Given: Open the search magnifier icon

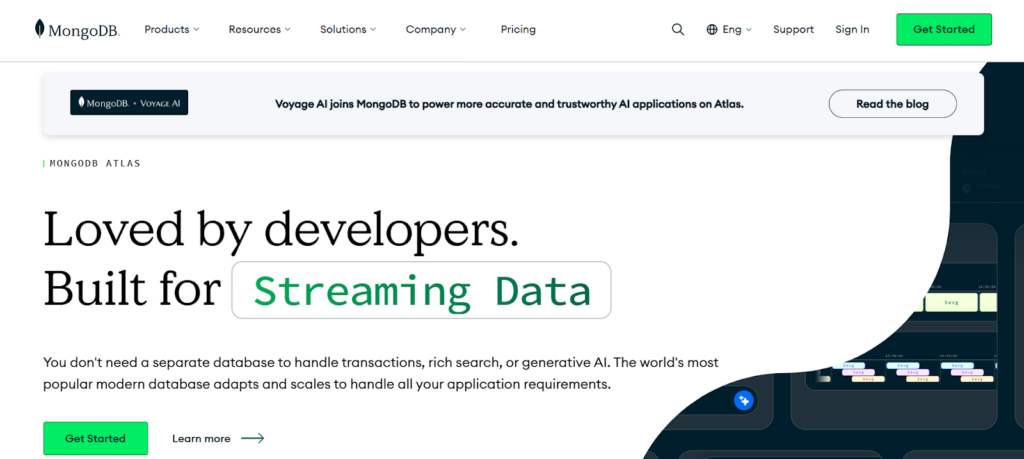Looking at the screenshot, I should 678,29.
